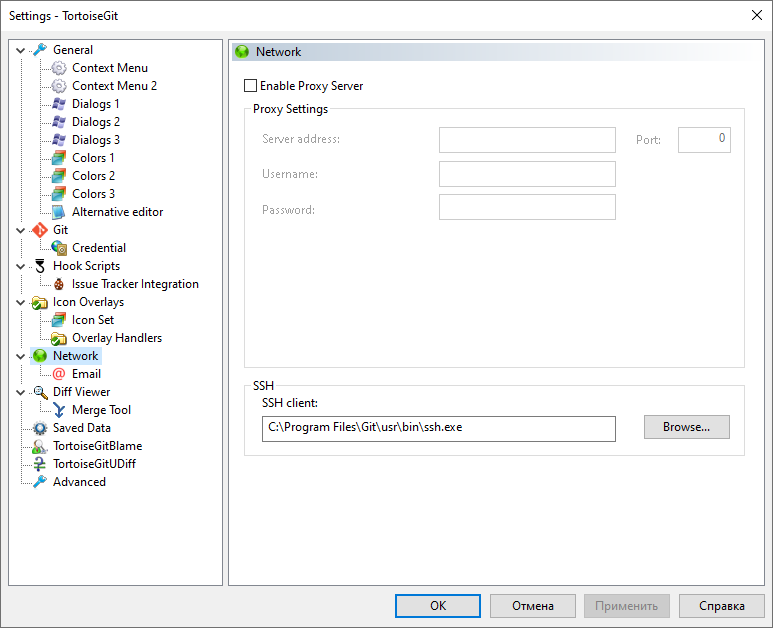
Task: Click the Merge Tool icon
Action: point(59,410)
